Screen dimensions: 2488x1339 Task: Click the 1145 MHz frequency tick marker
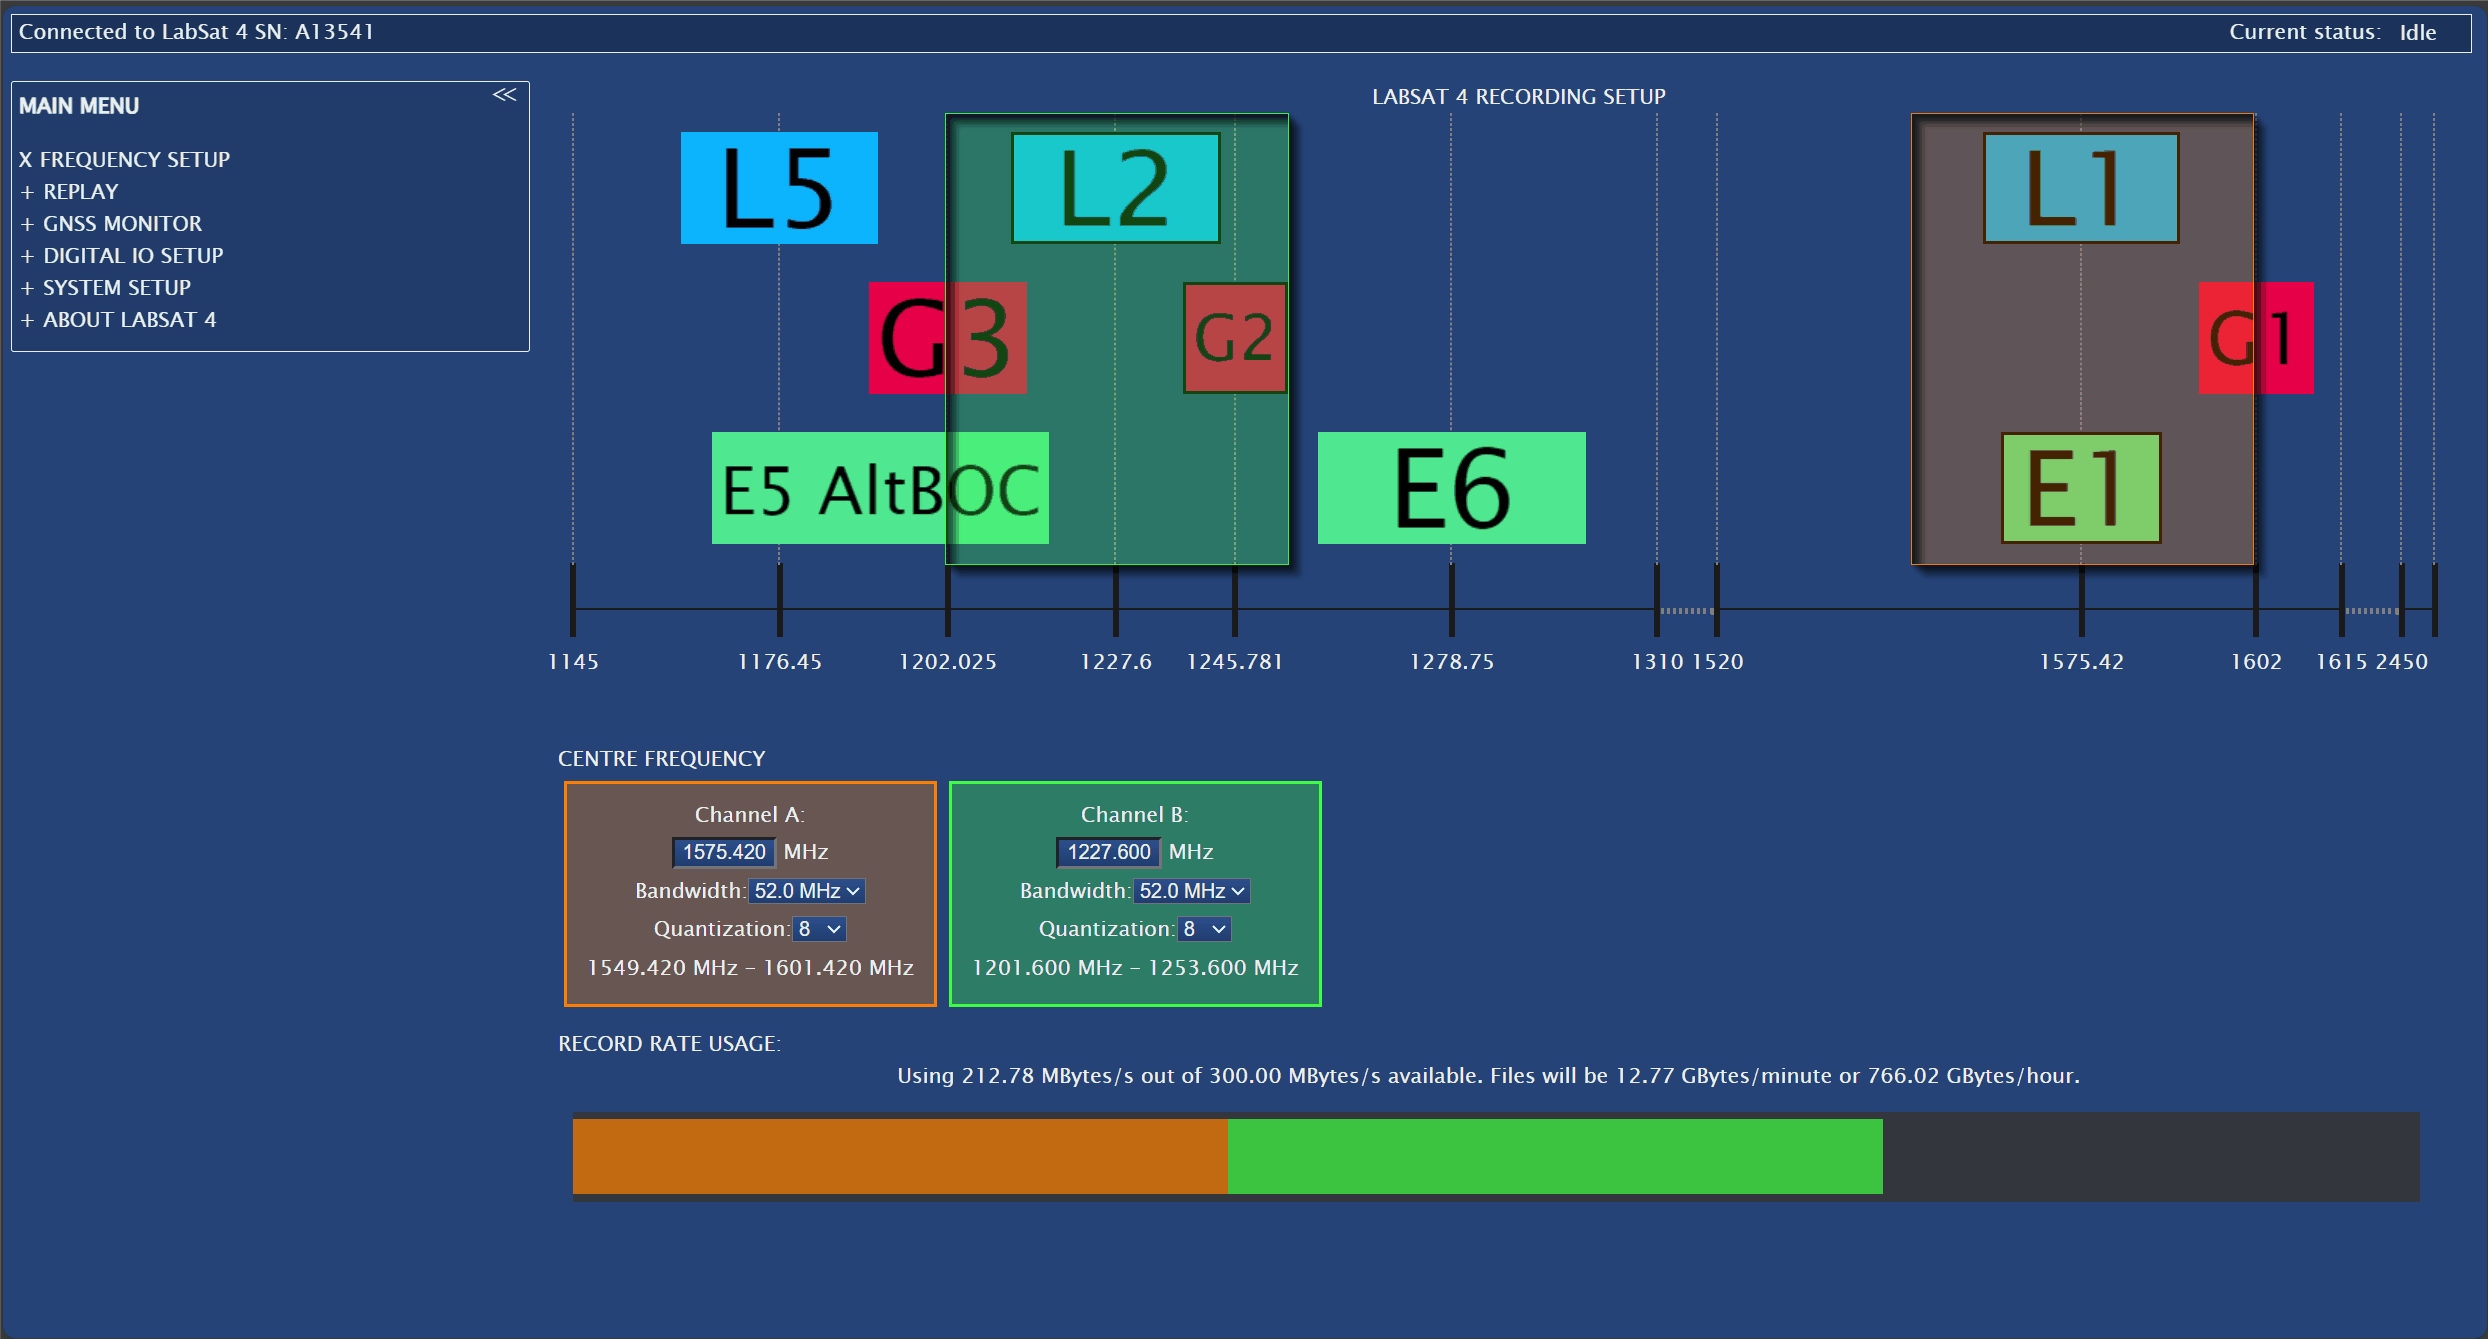coord(573,600)
